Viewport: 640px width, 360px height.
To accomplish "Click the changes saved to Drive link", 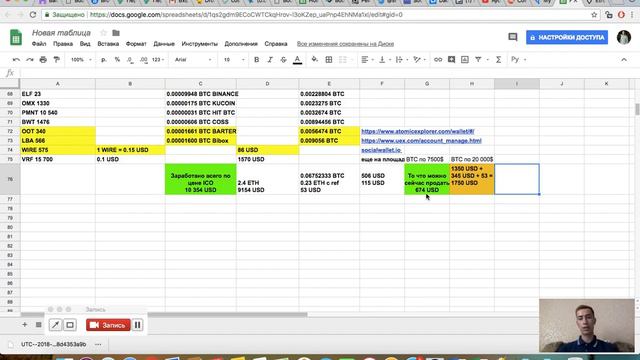I will (x=345, y=44).
